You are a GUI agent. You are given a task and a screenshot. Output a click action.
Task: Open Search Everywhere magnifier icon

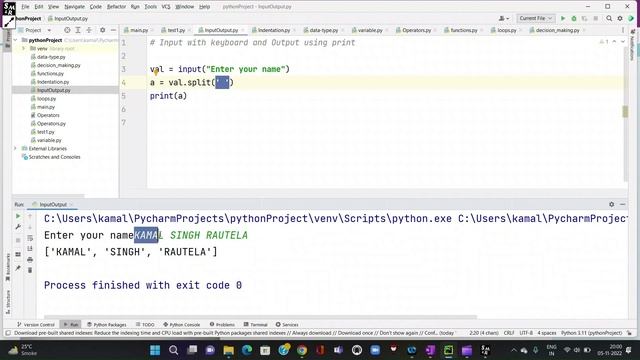click(609, 18)
